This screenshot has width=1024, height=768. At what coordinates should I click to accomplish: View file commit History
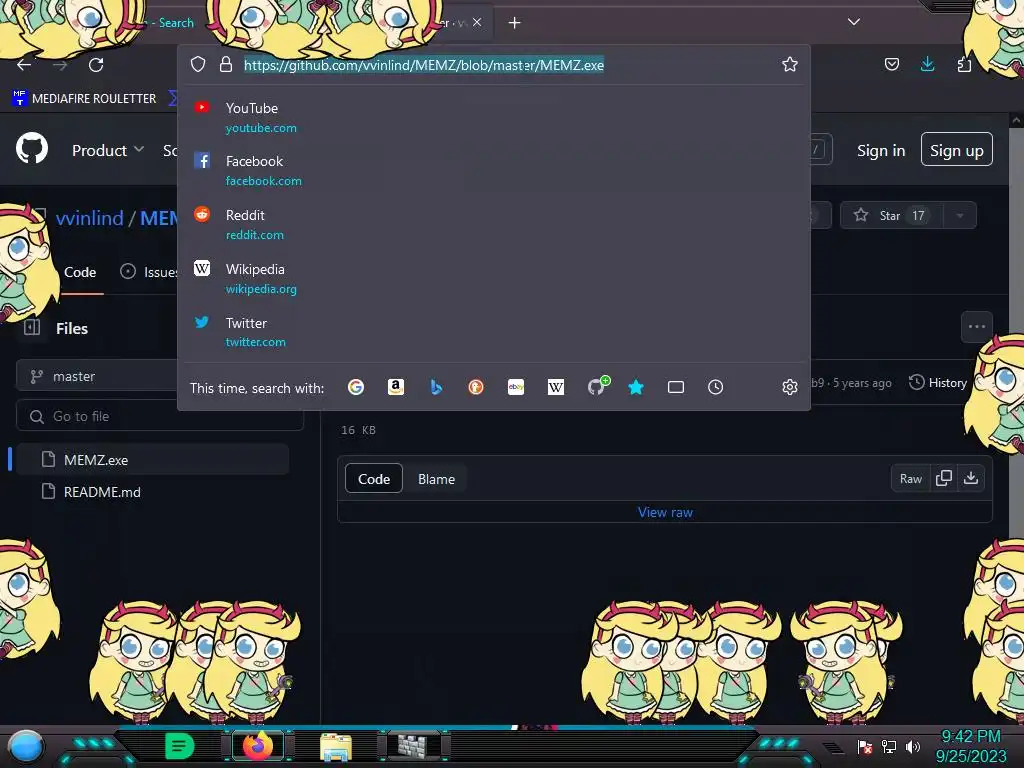point(938,383)
